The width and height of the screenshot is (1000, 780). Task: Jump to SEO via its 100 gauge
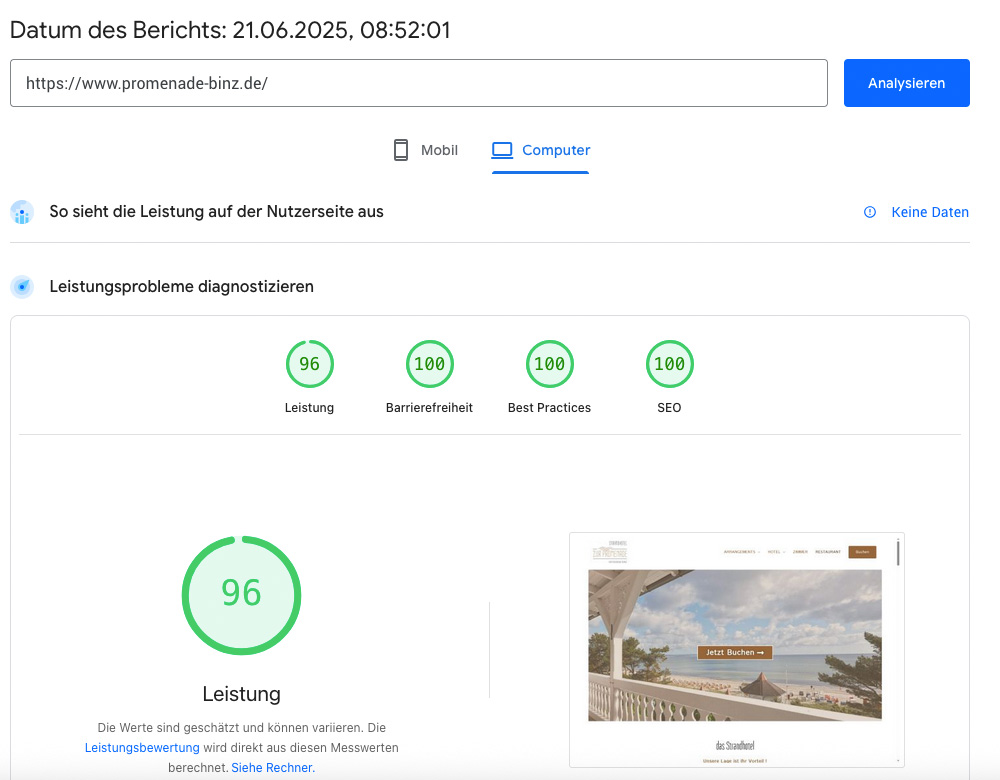tap(669, 364)
